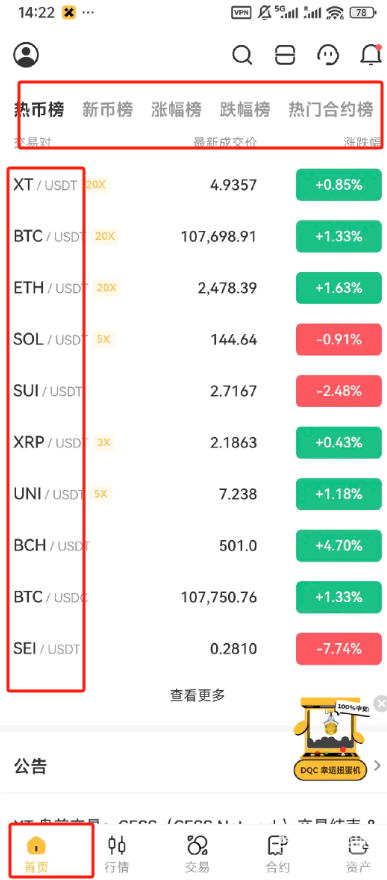Image resolution: width=387 pixels, height=880 pixels.
Task: Open customer support headset icon
Action: click(328, 55)
